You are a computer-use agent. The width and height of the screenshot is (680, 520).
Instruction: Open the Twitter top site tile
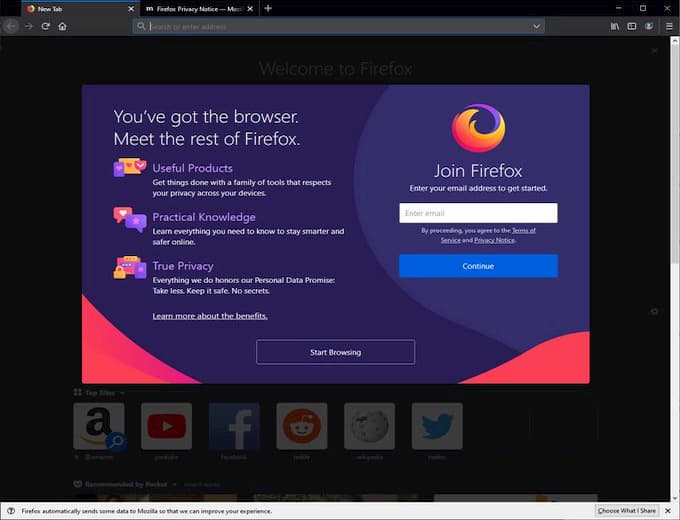[x=437, y=426]
